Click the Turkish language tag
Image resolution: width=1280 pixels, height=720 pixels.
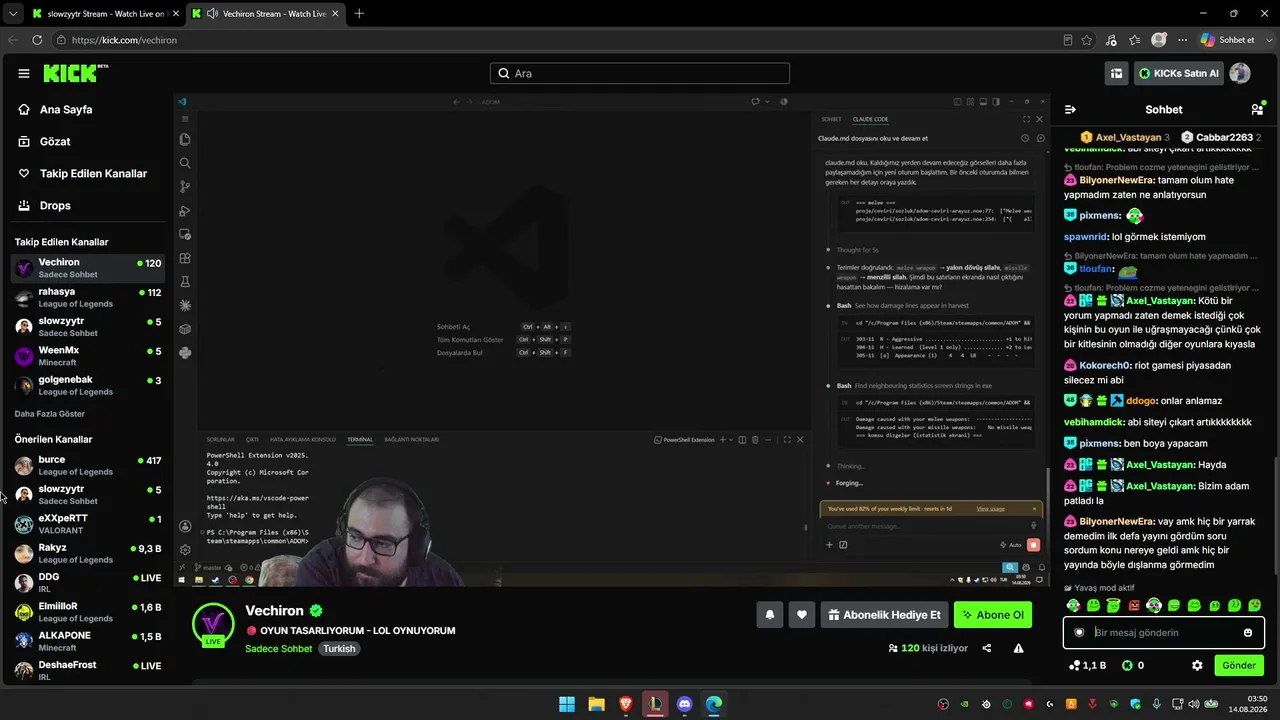pos(339,649)
